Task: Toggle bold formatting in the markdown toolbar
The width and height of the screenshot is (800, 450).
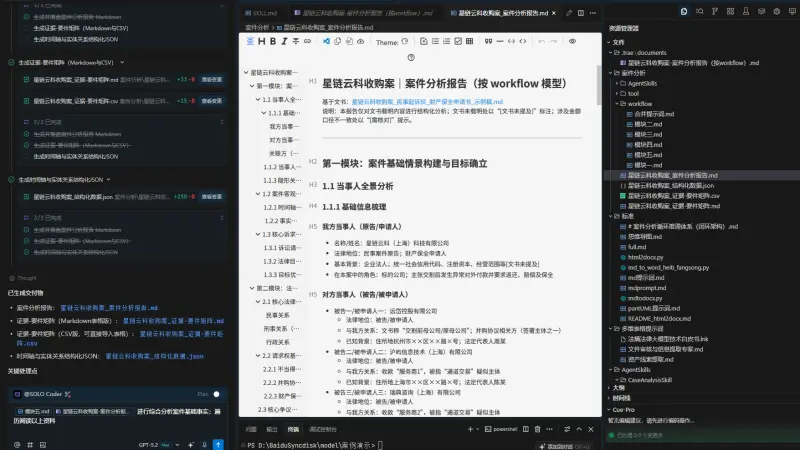Action: click(x=273, y=41)
